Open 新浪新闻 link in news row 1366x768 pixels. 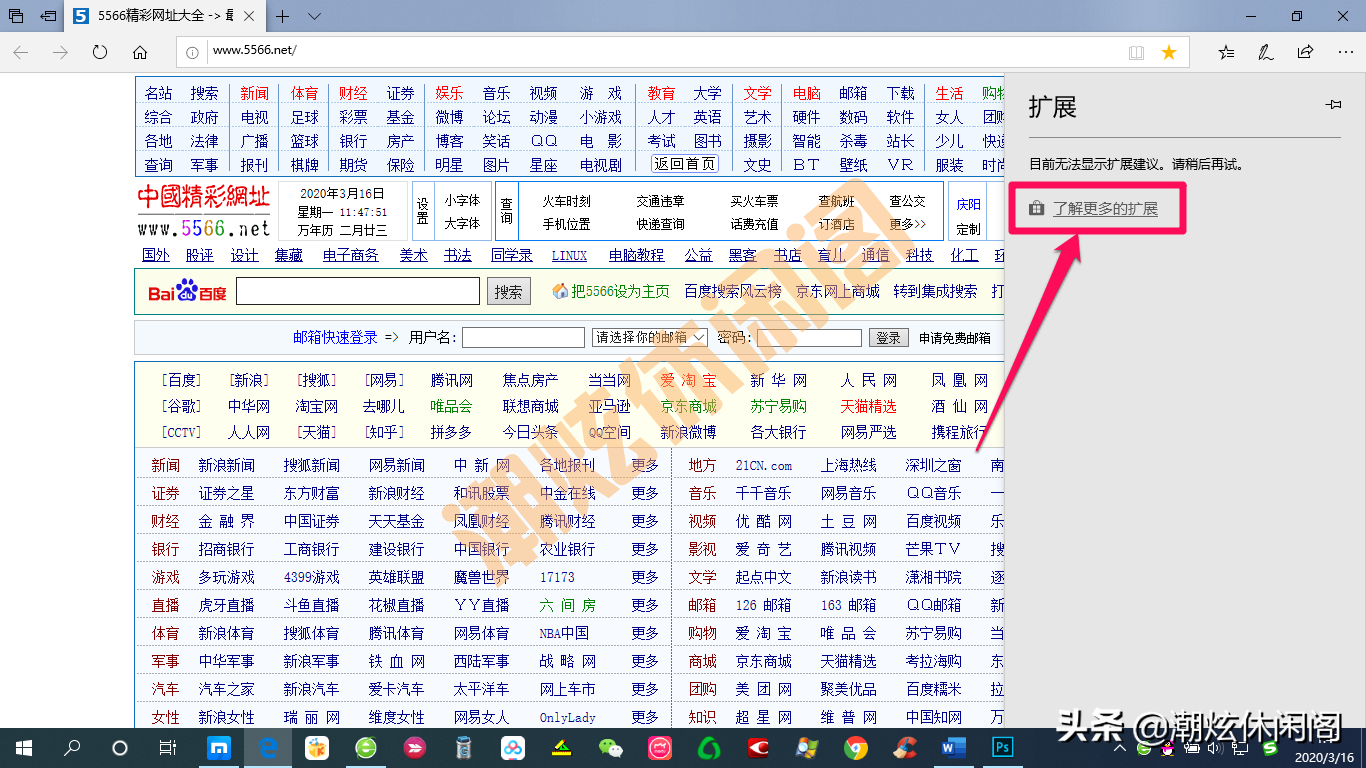coord(226,465)
